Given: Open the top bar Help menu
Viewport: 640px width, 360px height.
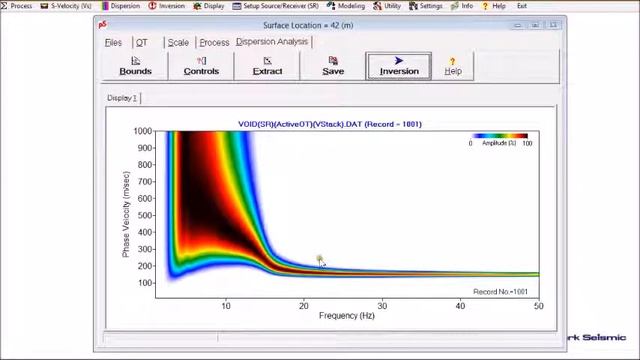Looking at the screenshot, I should click(494, 6).
